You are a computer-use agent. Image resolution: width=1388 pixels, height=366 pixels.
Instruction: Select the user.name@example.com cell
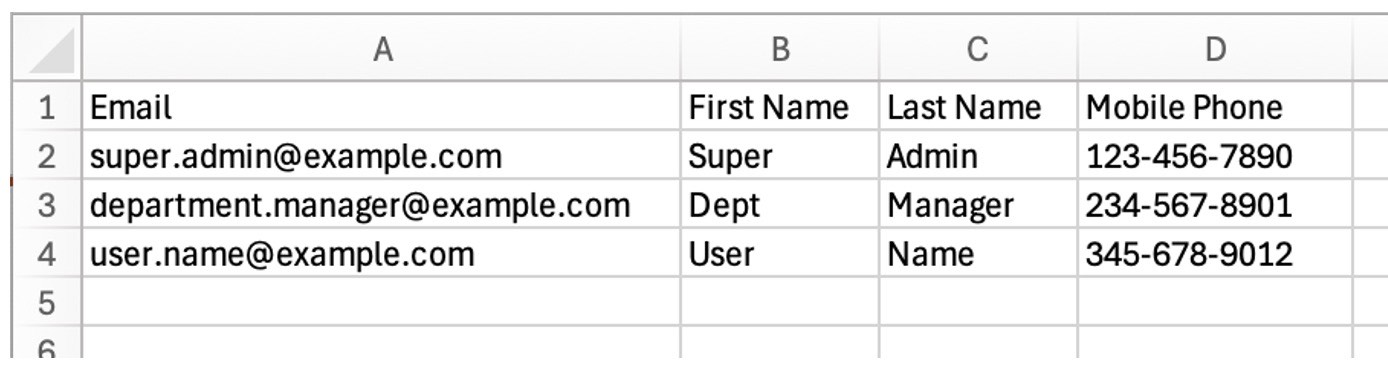pyautogui.click(x=381, y=253)
